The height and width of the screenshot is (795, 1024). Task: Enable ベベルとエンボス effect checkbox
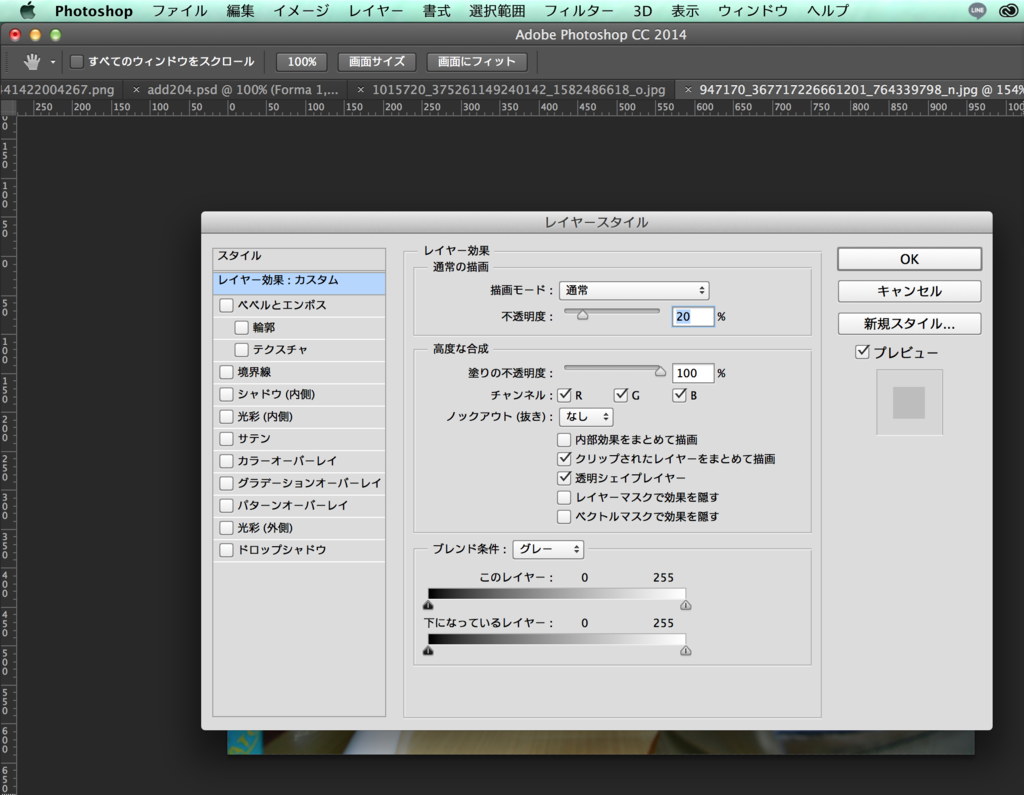click(226, 305)
